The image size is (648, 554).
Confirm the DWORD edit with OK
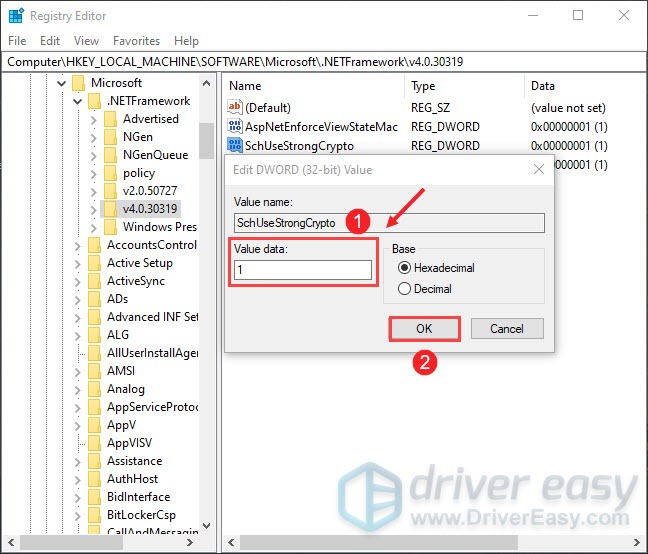(x=424, y=329)
